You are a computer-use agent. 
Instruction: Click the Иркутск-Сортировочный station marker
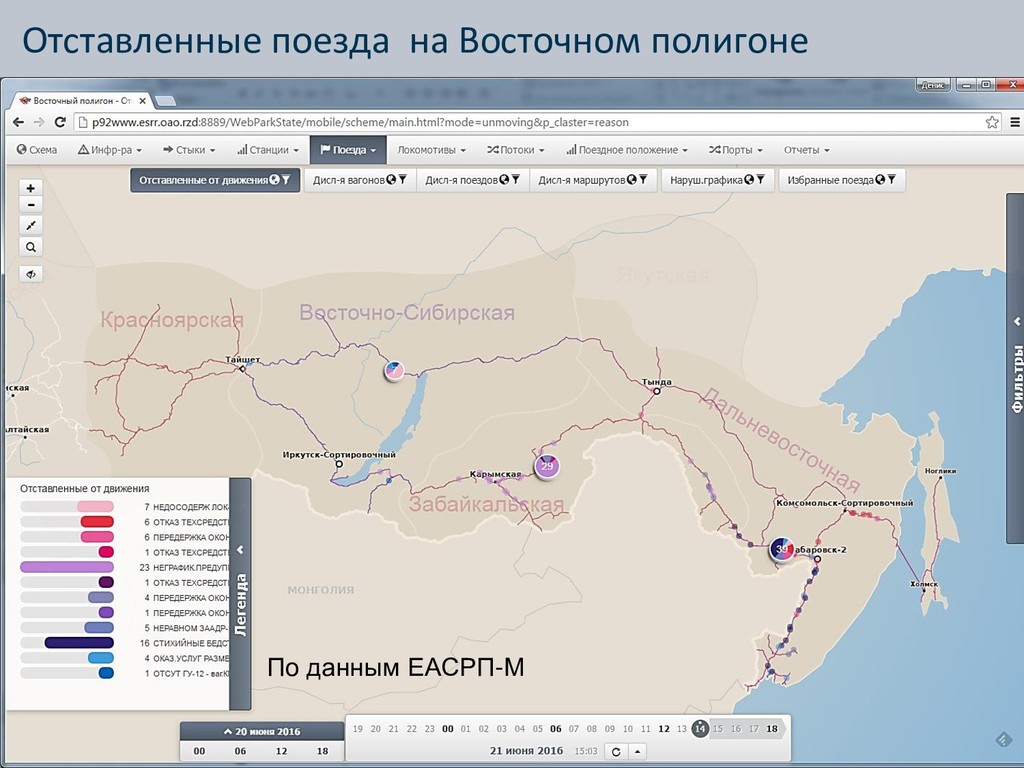tap(339, 464)
